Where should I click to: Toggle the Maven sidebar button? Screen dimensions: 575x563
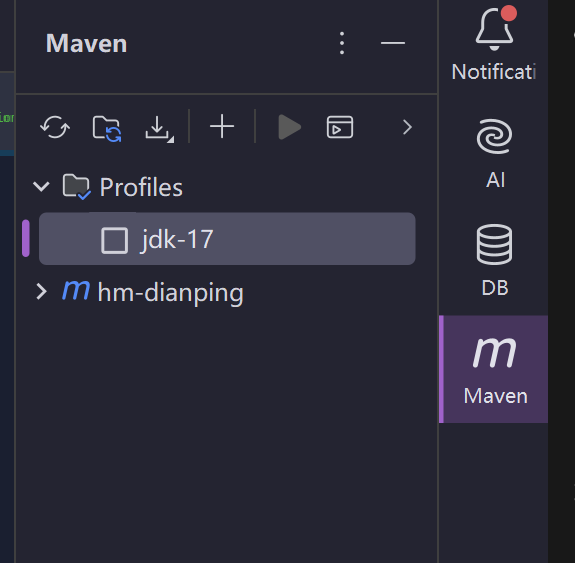point(494,369)
